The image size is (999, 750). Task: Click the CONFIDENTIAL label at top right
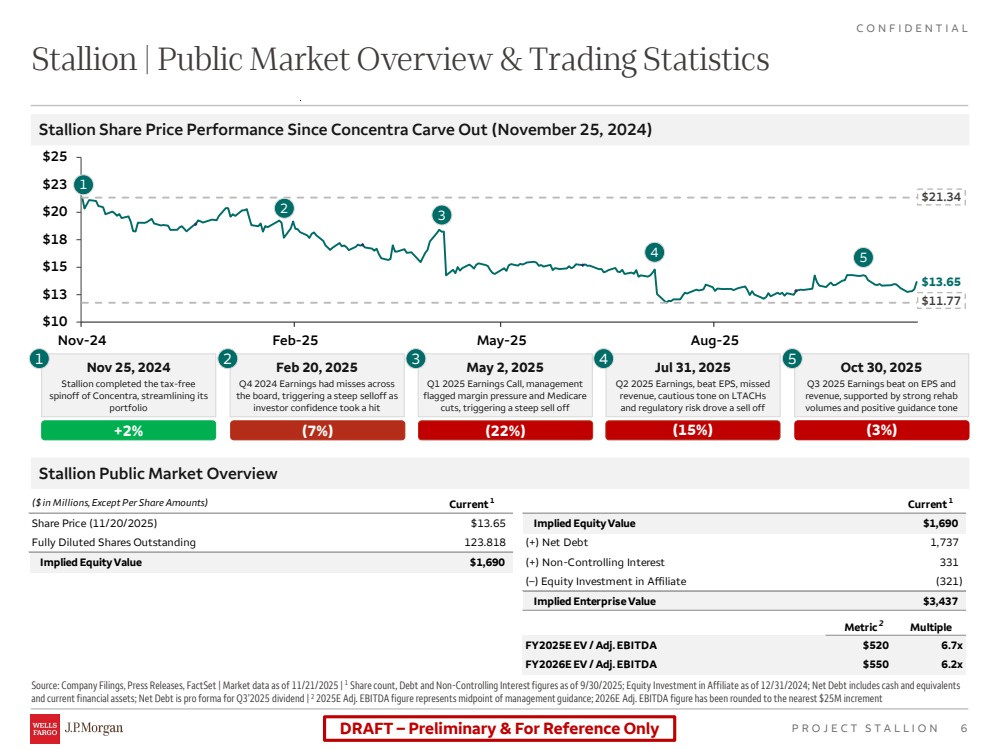pos(912,28)
